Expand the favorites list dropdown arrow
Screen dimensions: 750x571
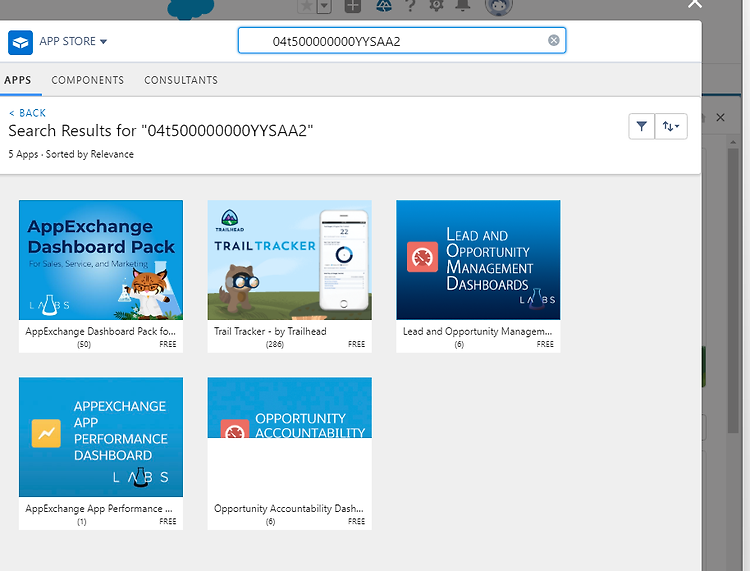point(324,6)
